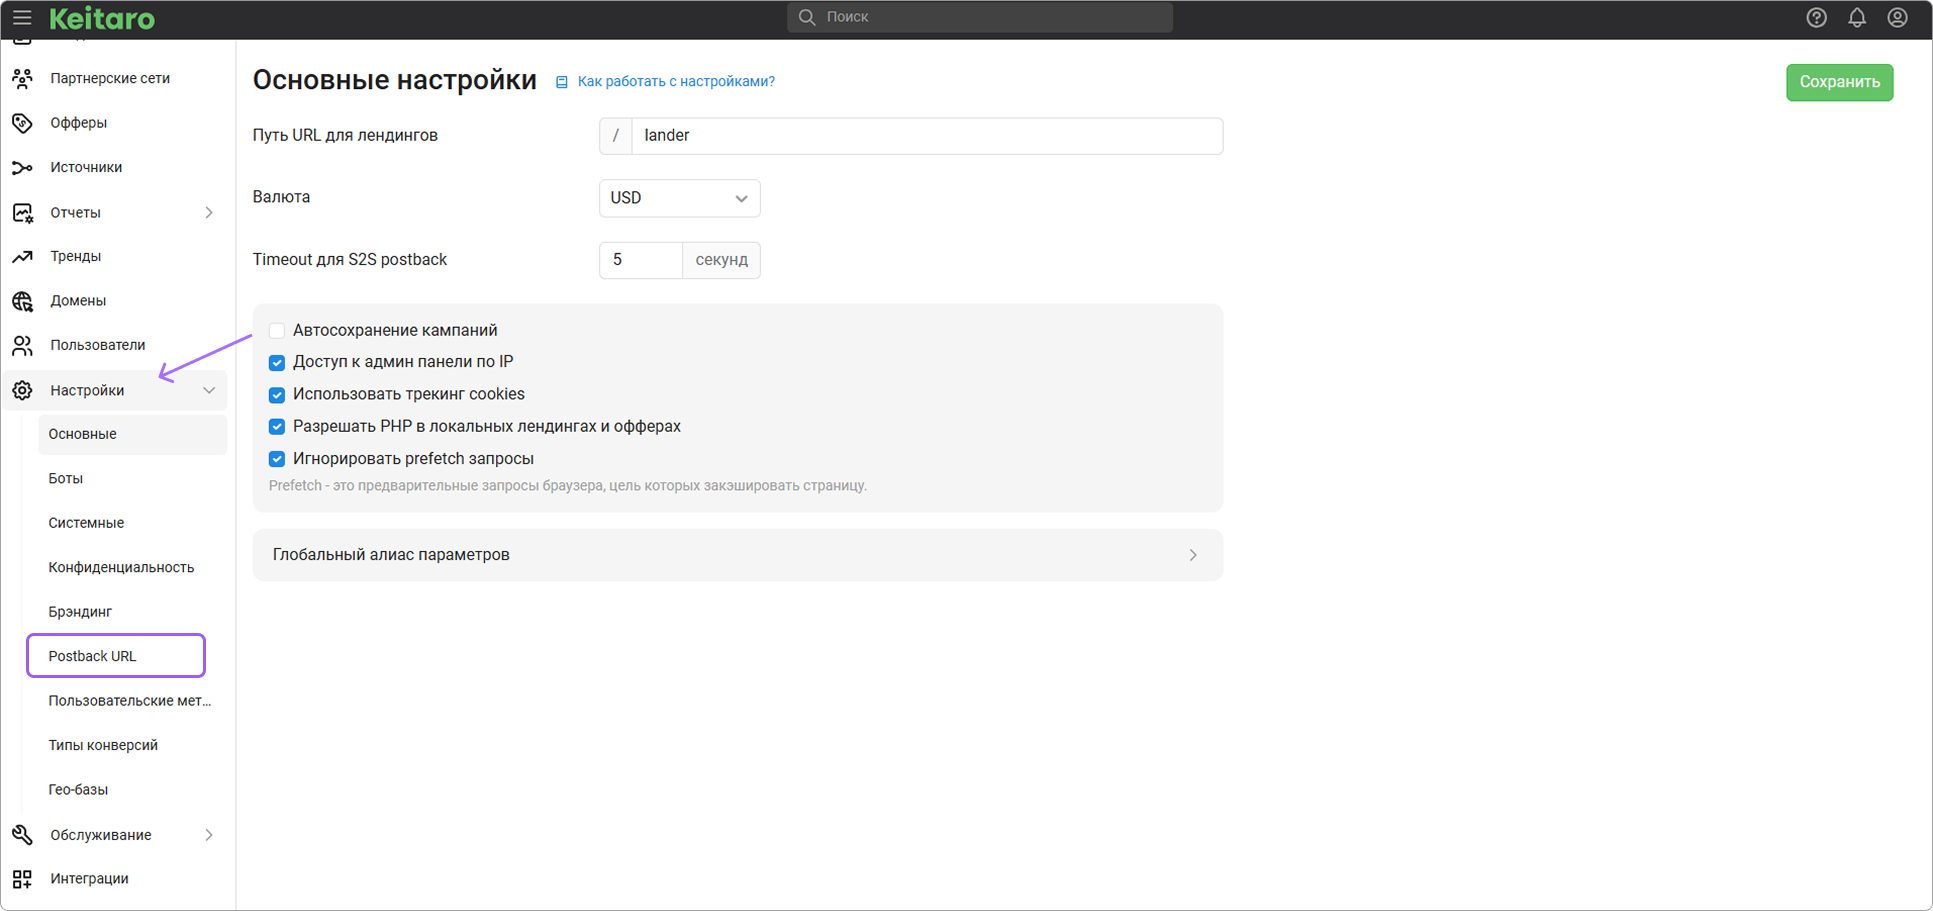Click the Offers tag icon
Viewport: 1933px width, 911px height.
pyautogui.click(x=22, y=123)
